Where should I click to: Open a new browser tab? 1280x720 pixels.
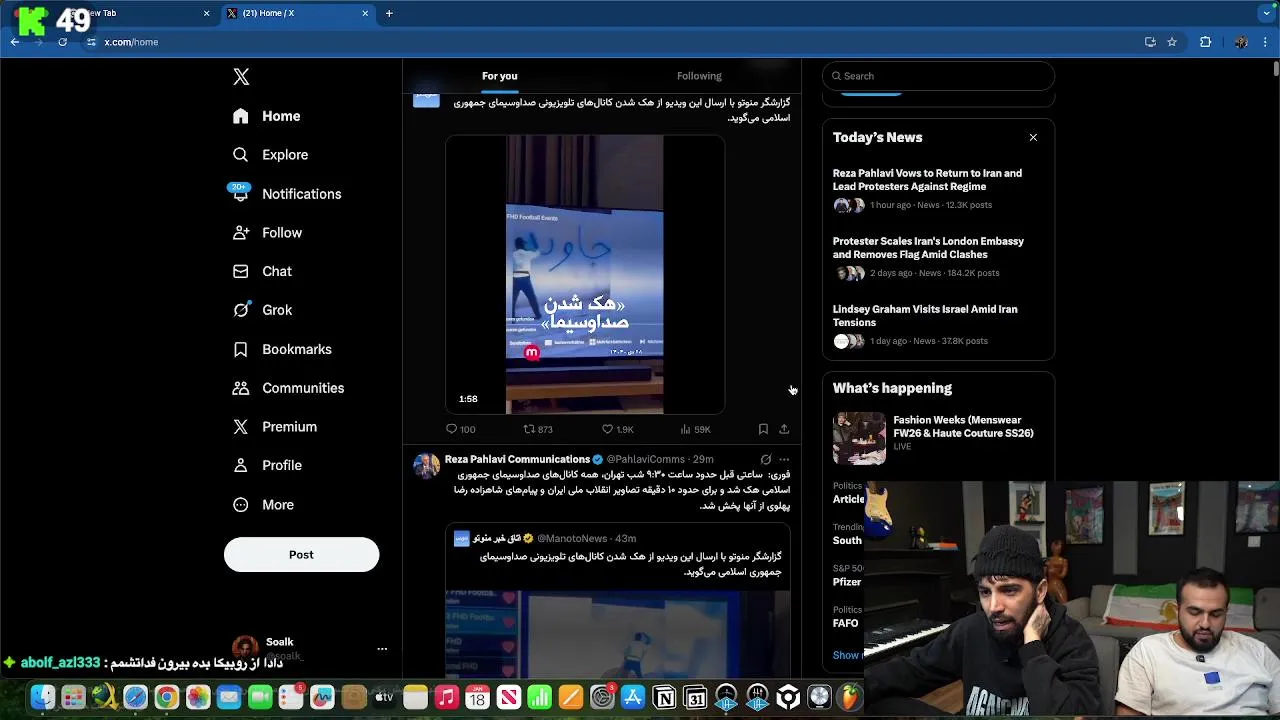click(x=389, y=13)
